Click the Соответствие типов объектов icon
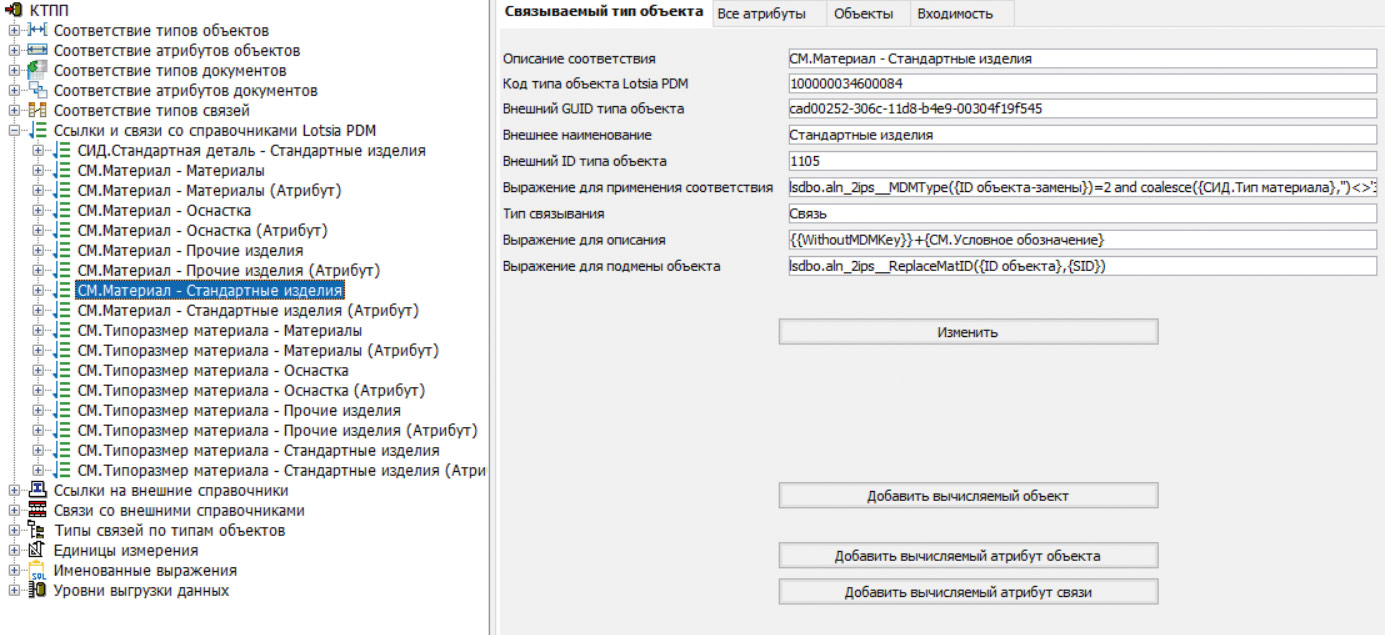The width and height of the screenshot is (1385, 635). tap(37, 30)
